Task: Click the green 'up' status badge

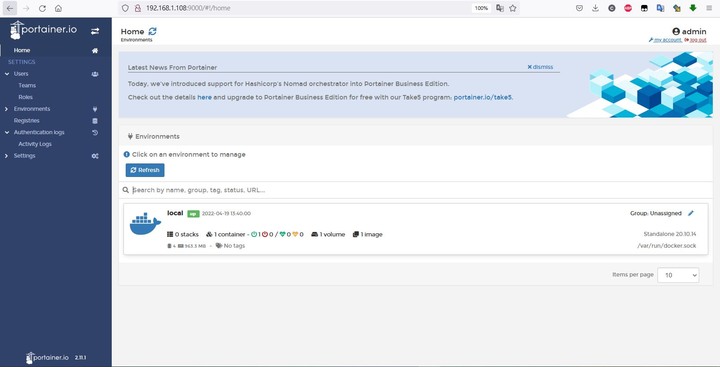Action: pyautogui.click(x=193, y=214)
